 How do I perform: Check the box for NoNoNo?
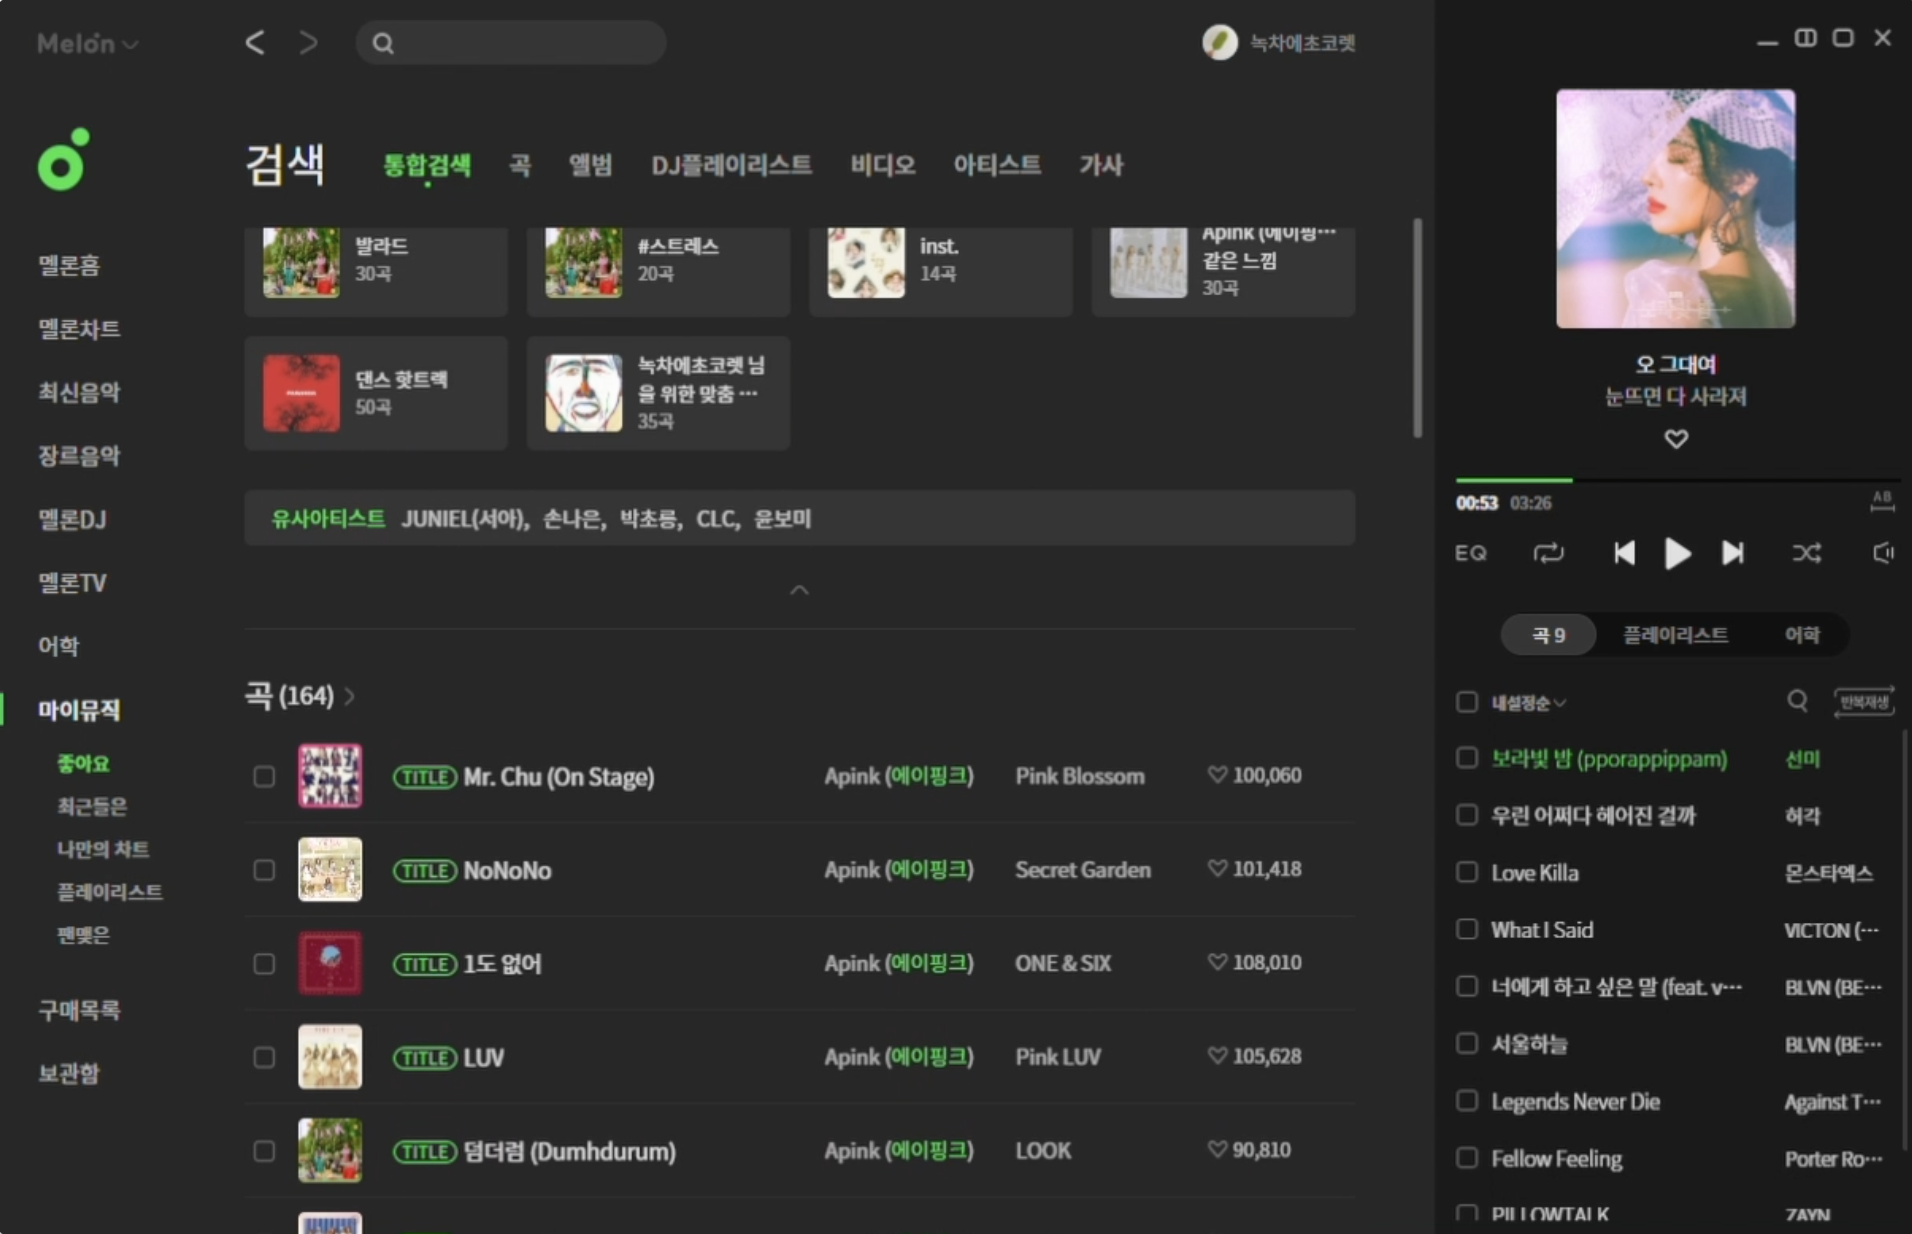(264, 871)
